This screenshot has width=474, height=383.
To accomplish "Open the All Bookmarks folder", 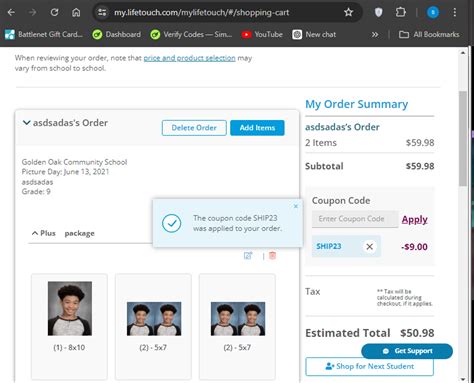I will click(x=429, y=34).
